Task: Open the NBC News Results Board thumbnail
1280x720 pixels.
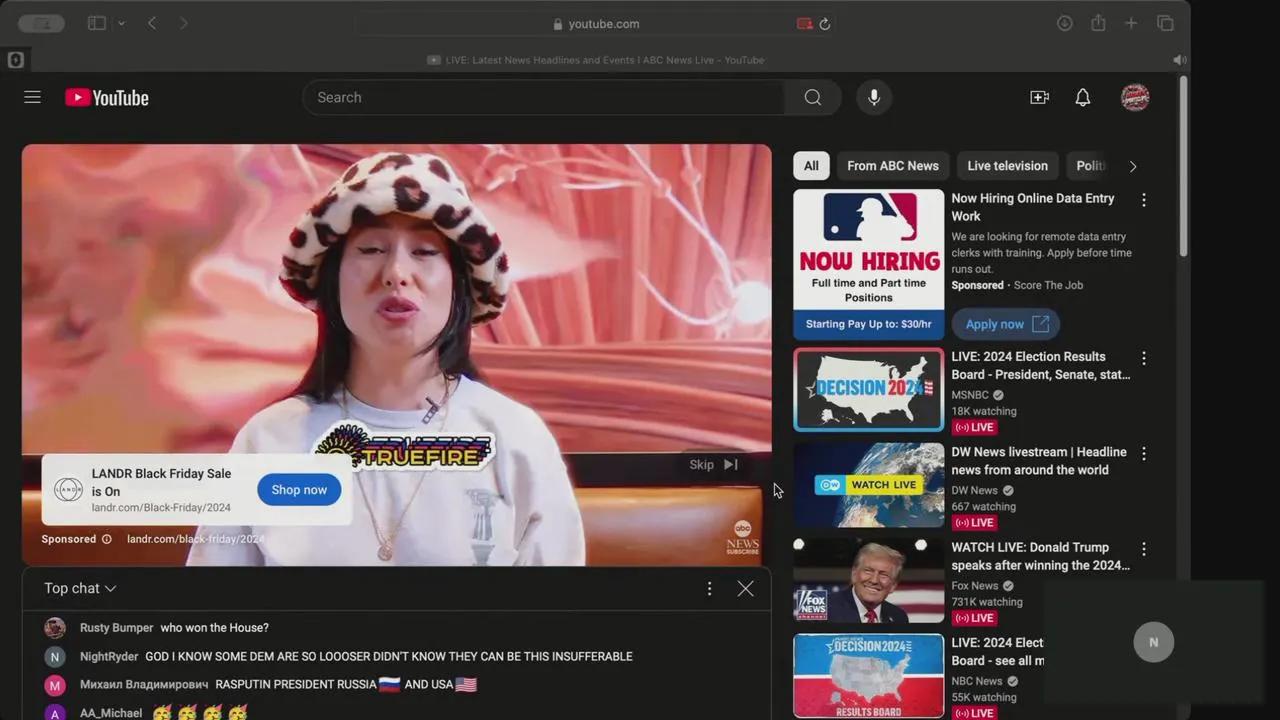Action: click(868, 676)
